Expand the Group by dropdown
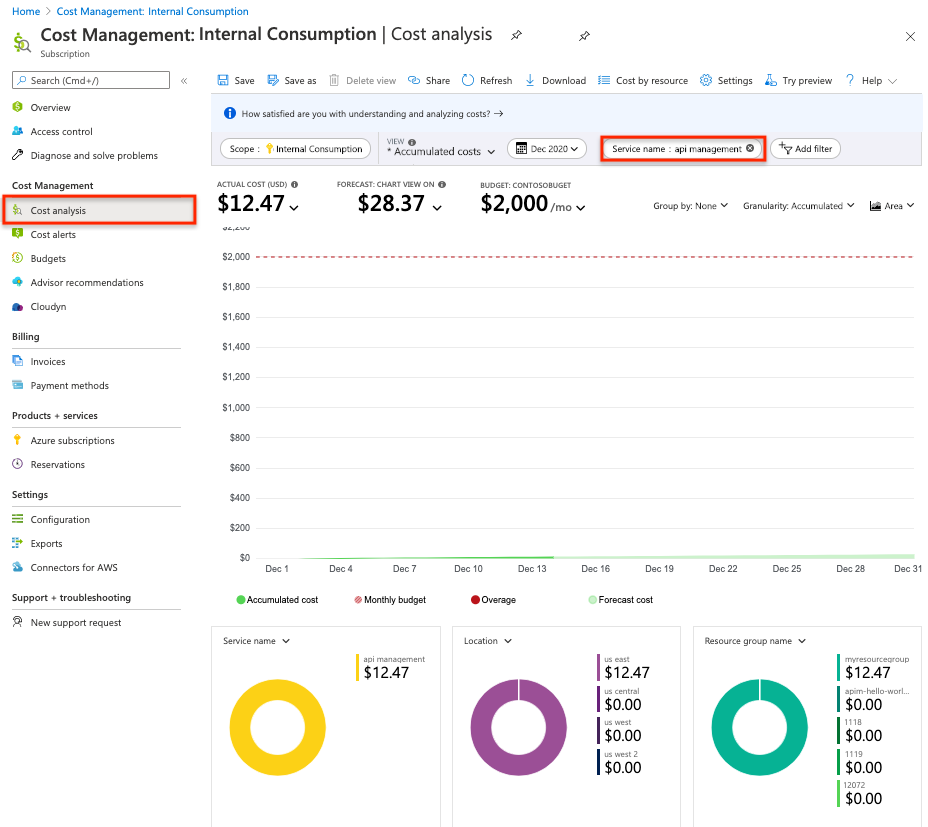The width and height of the screenshot is (928, 827). 691,206
